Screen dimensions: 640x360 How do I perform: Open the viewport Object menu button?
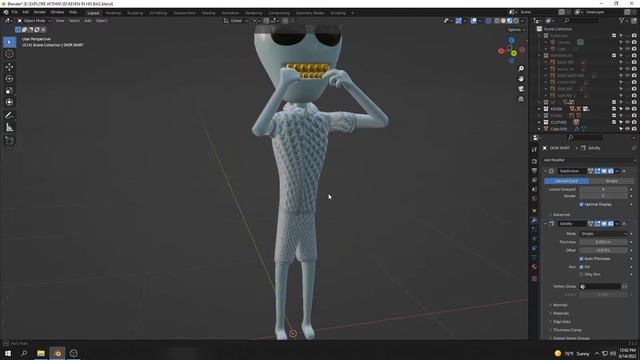coord(101,20)
